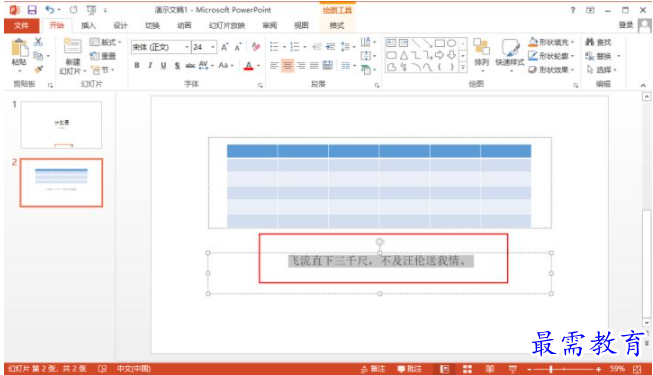This screenshot has height=375, width=653.
Task: Click the 替换 Replace button
Action: (599, 56)
